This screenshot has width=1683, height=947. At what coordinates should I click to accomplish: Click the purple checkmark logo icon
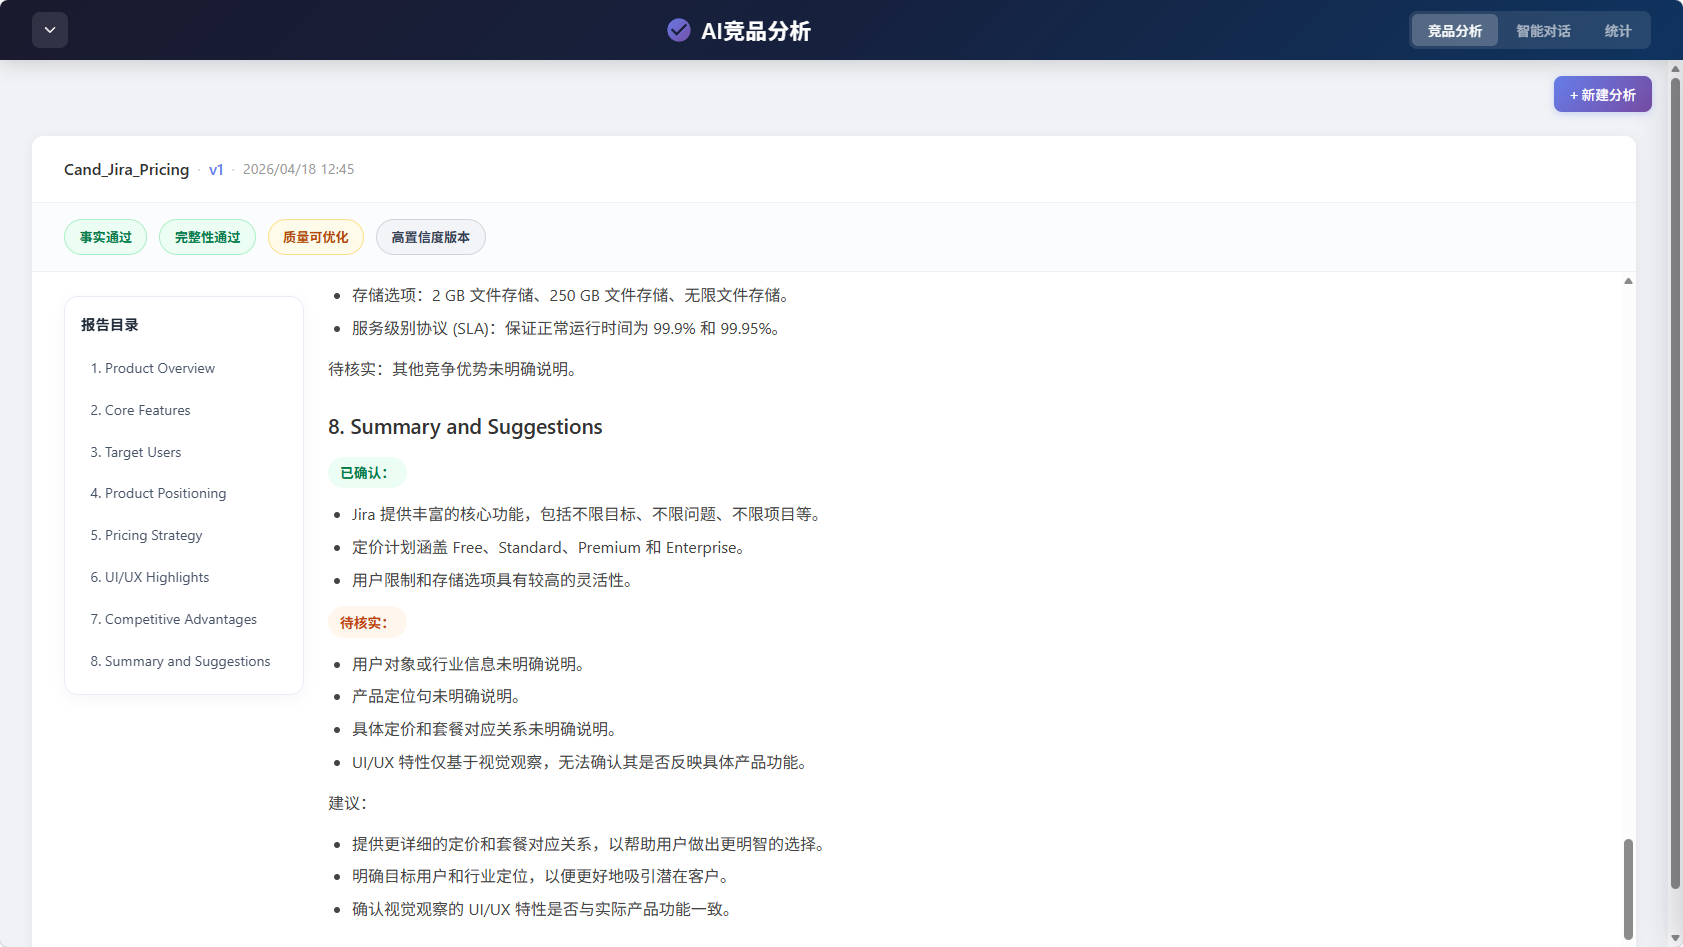click(x=678, y=30)
